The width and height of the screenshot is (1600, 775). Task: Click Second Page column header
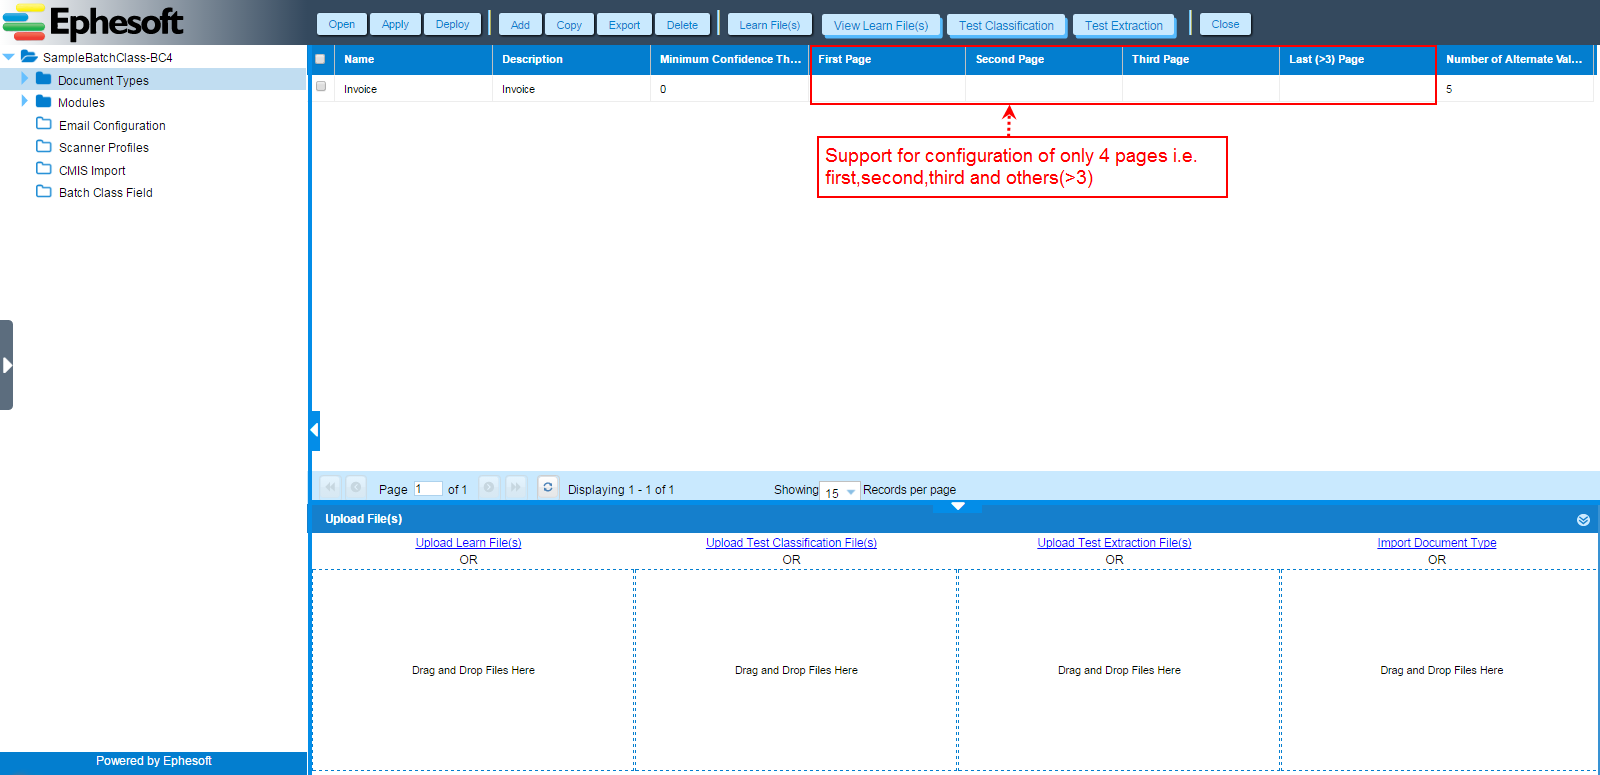point(1044,59)
